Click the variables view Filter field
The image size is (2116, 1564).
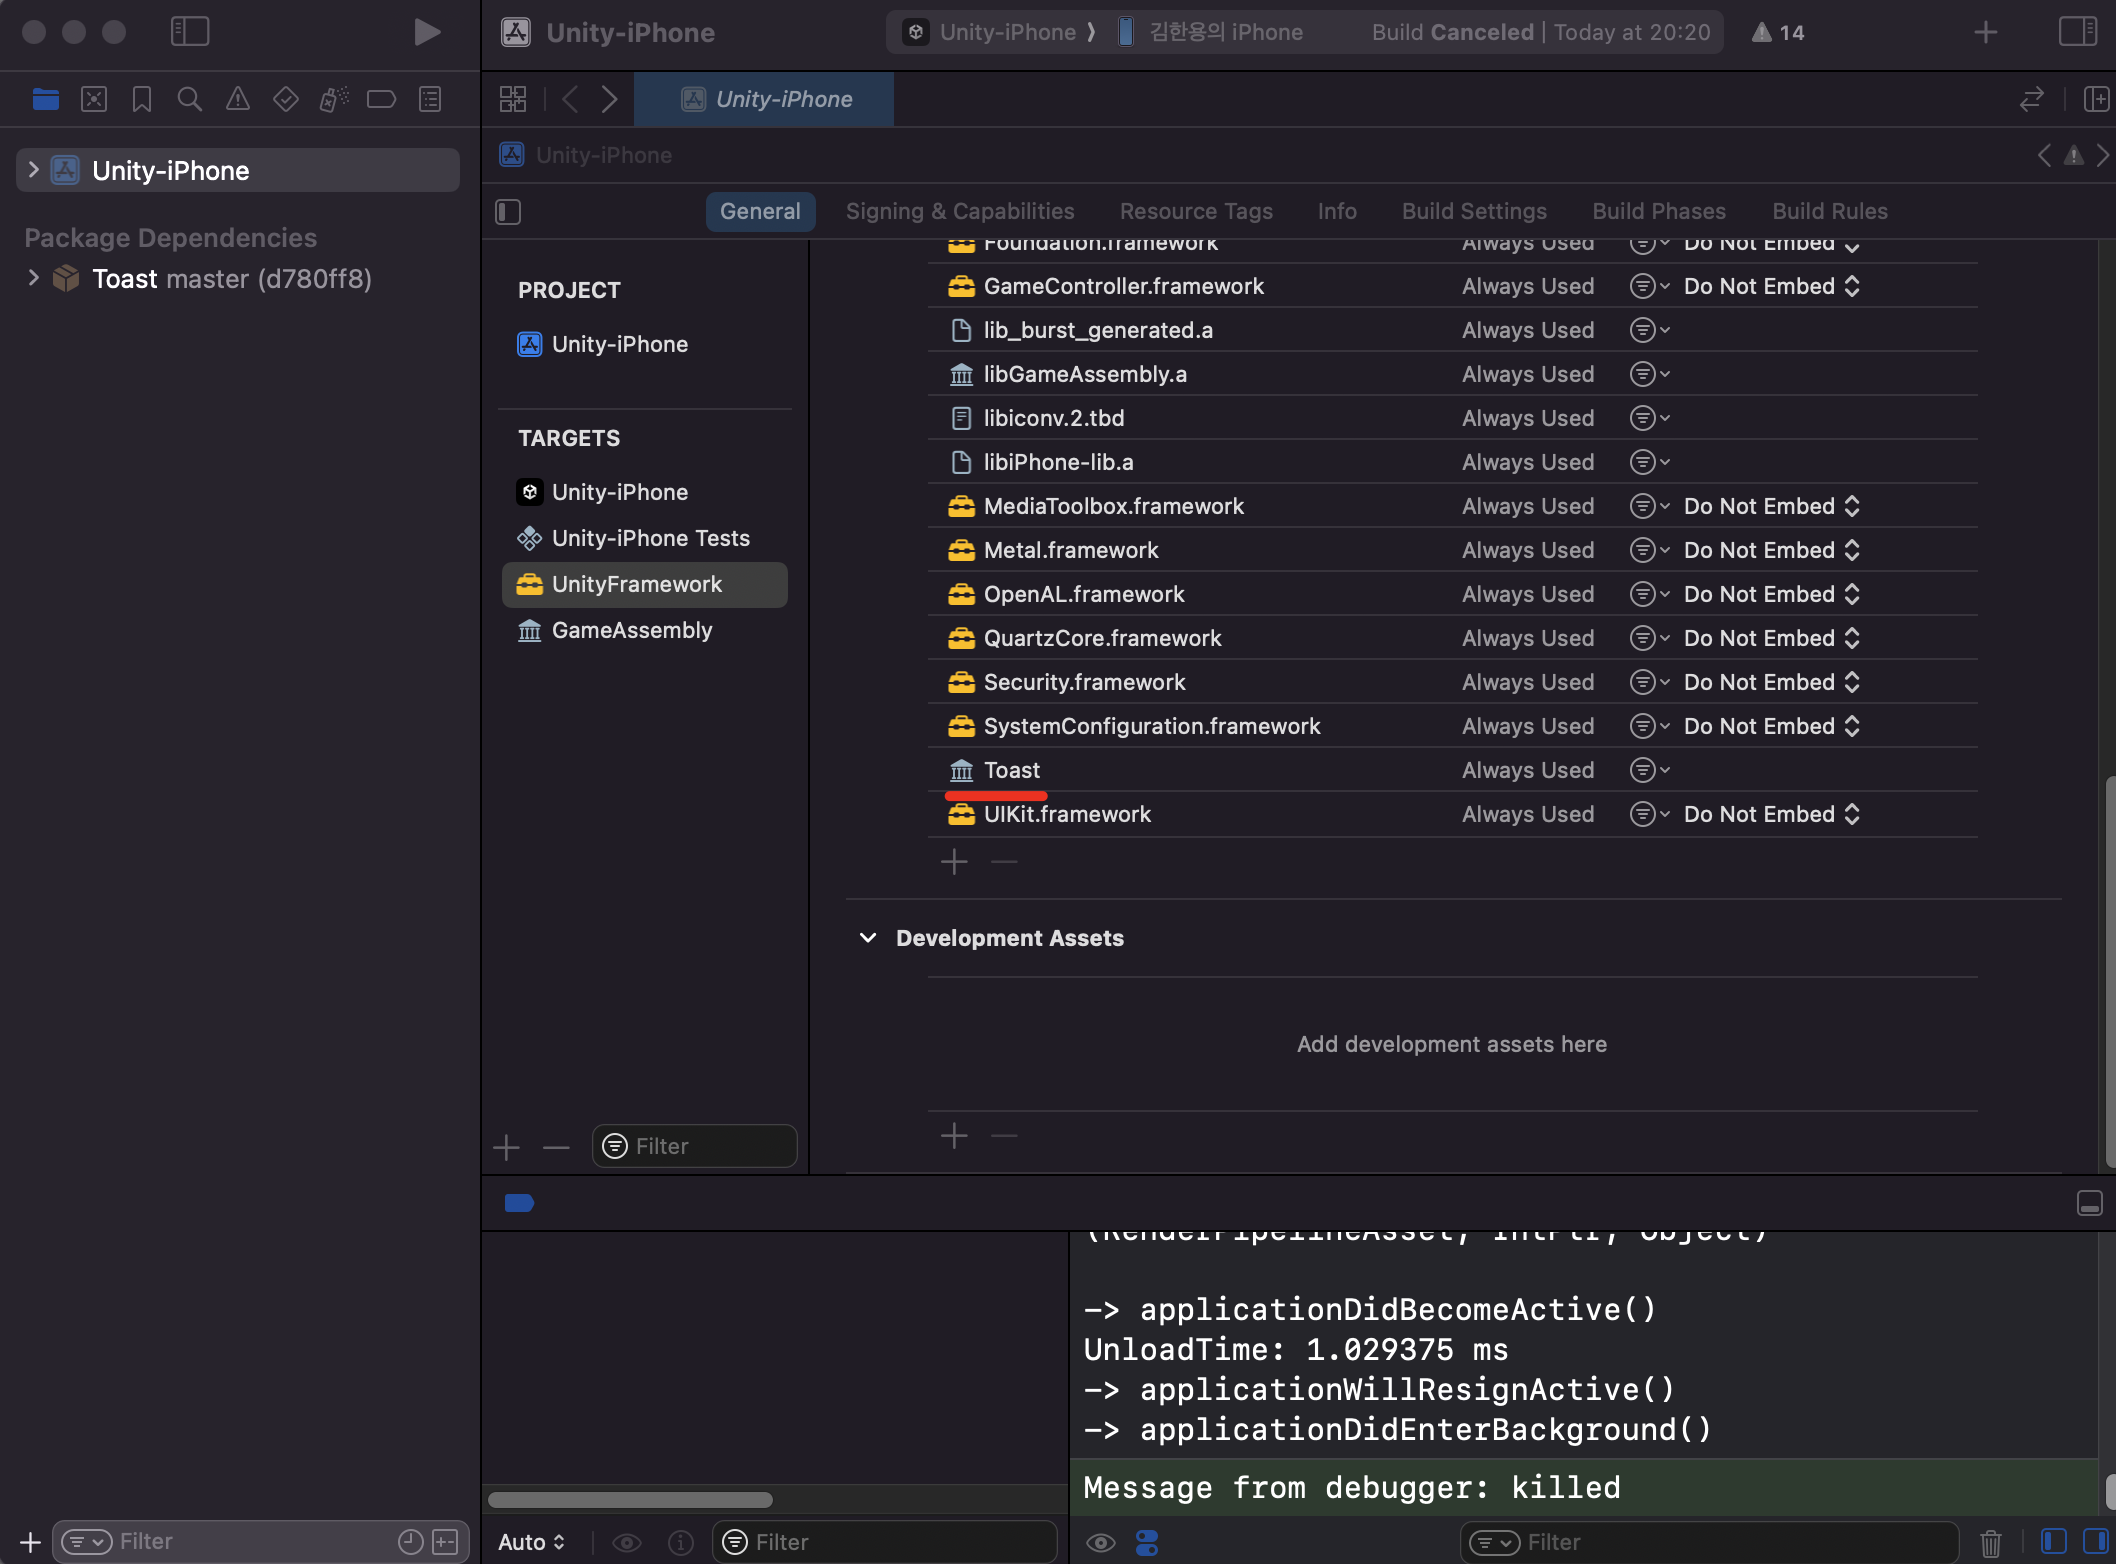(x=885, y=1542)
